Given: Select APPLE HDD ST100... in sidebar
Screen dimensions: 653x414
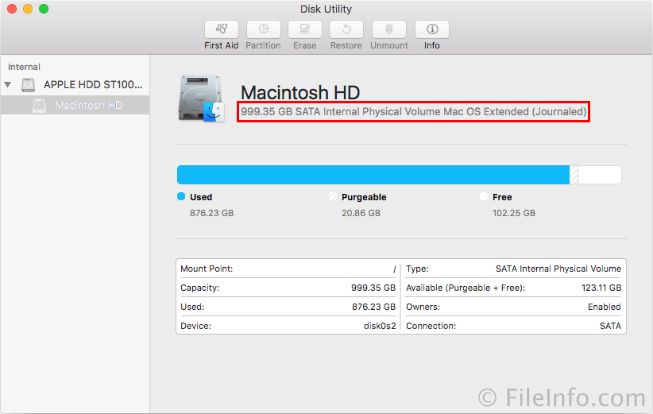Looking at the screenshot, I should (93, 85).
